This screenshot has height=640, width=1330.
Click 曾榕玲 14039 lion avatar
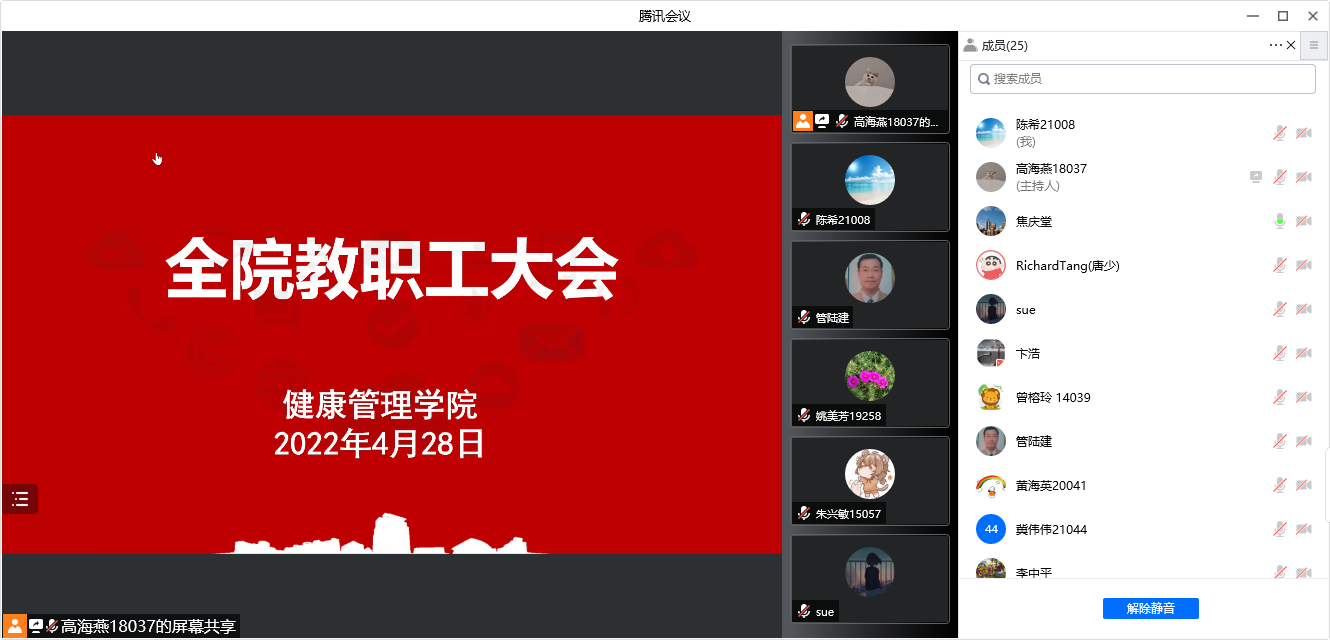click(990, 397)
